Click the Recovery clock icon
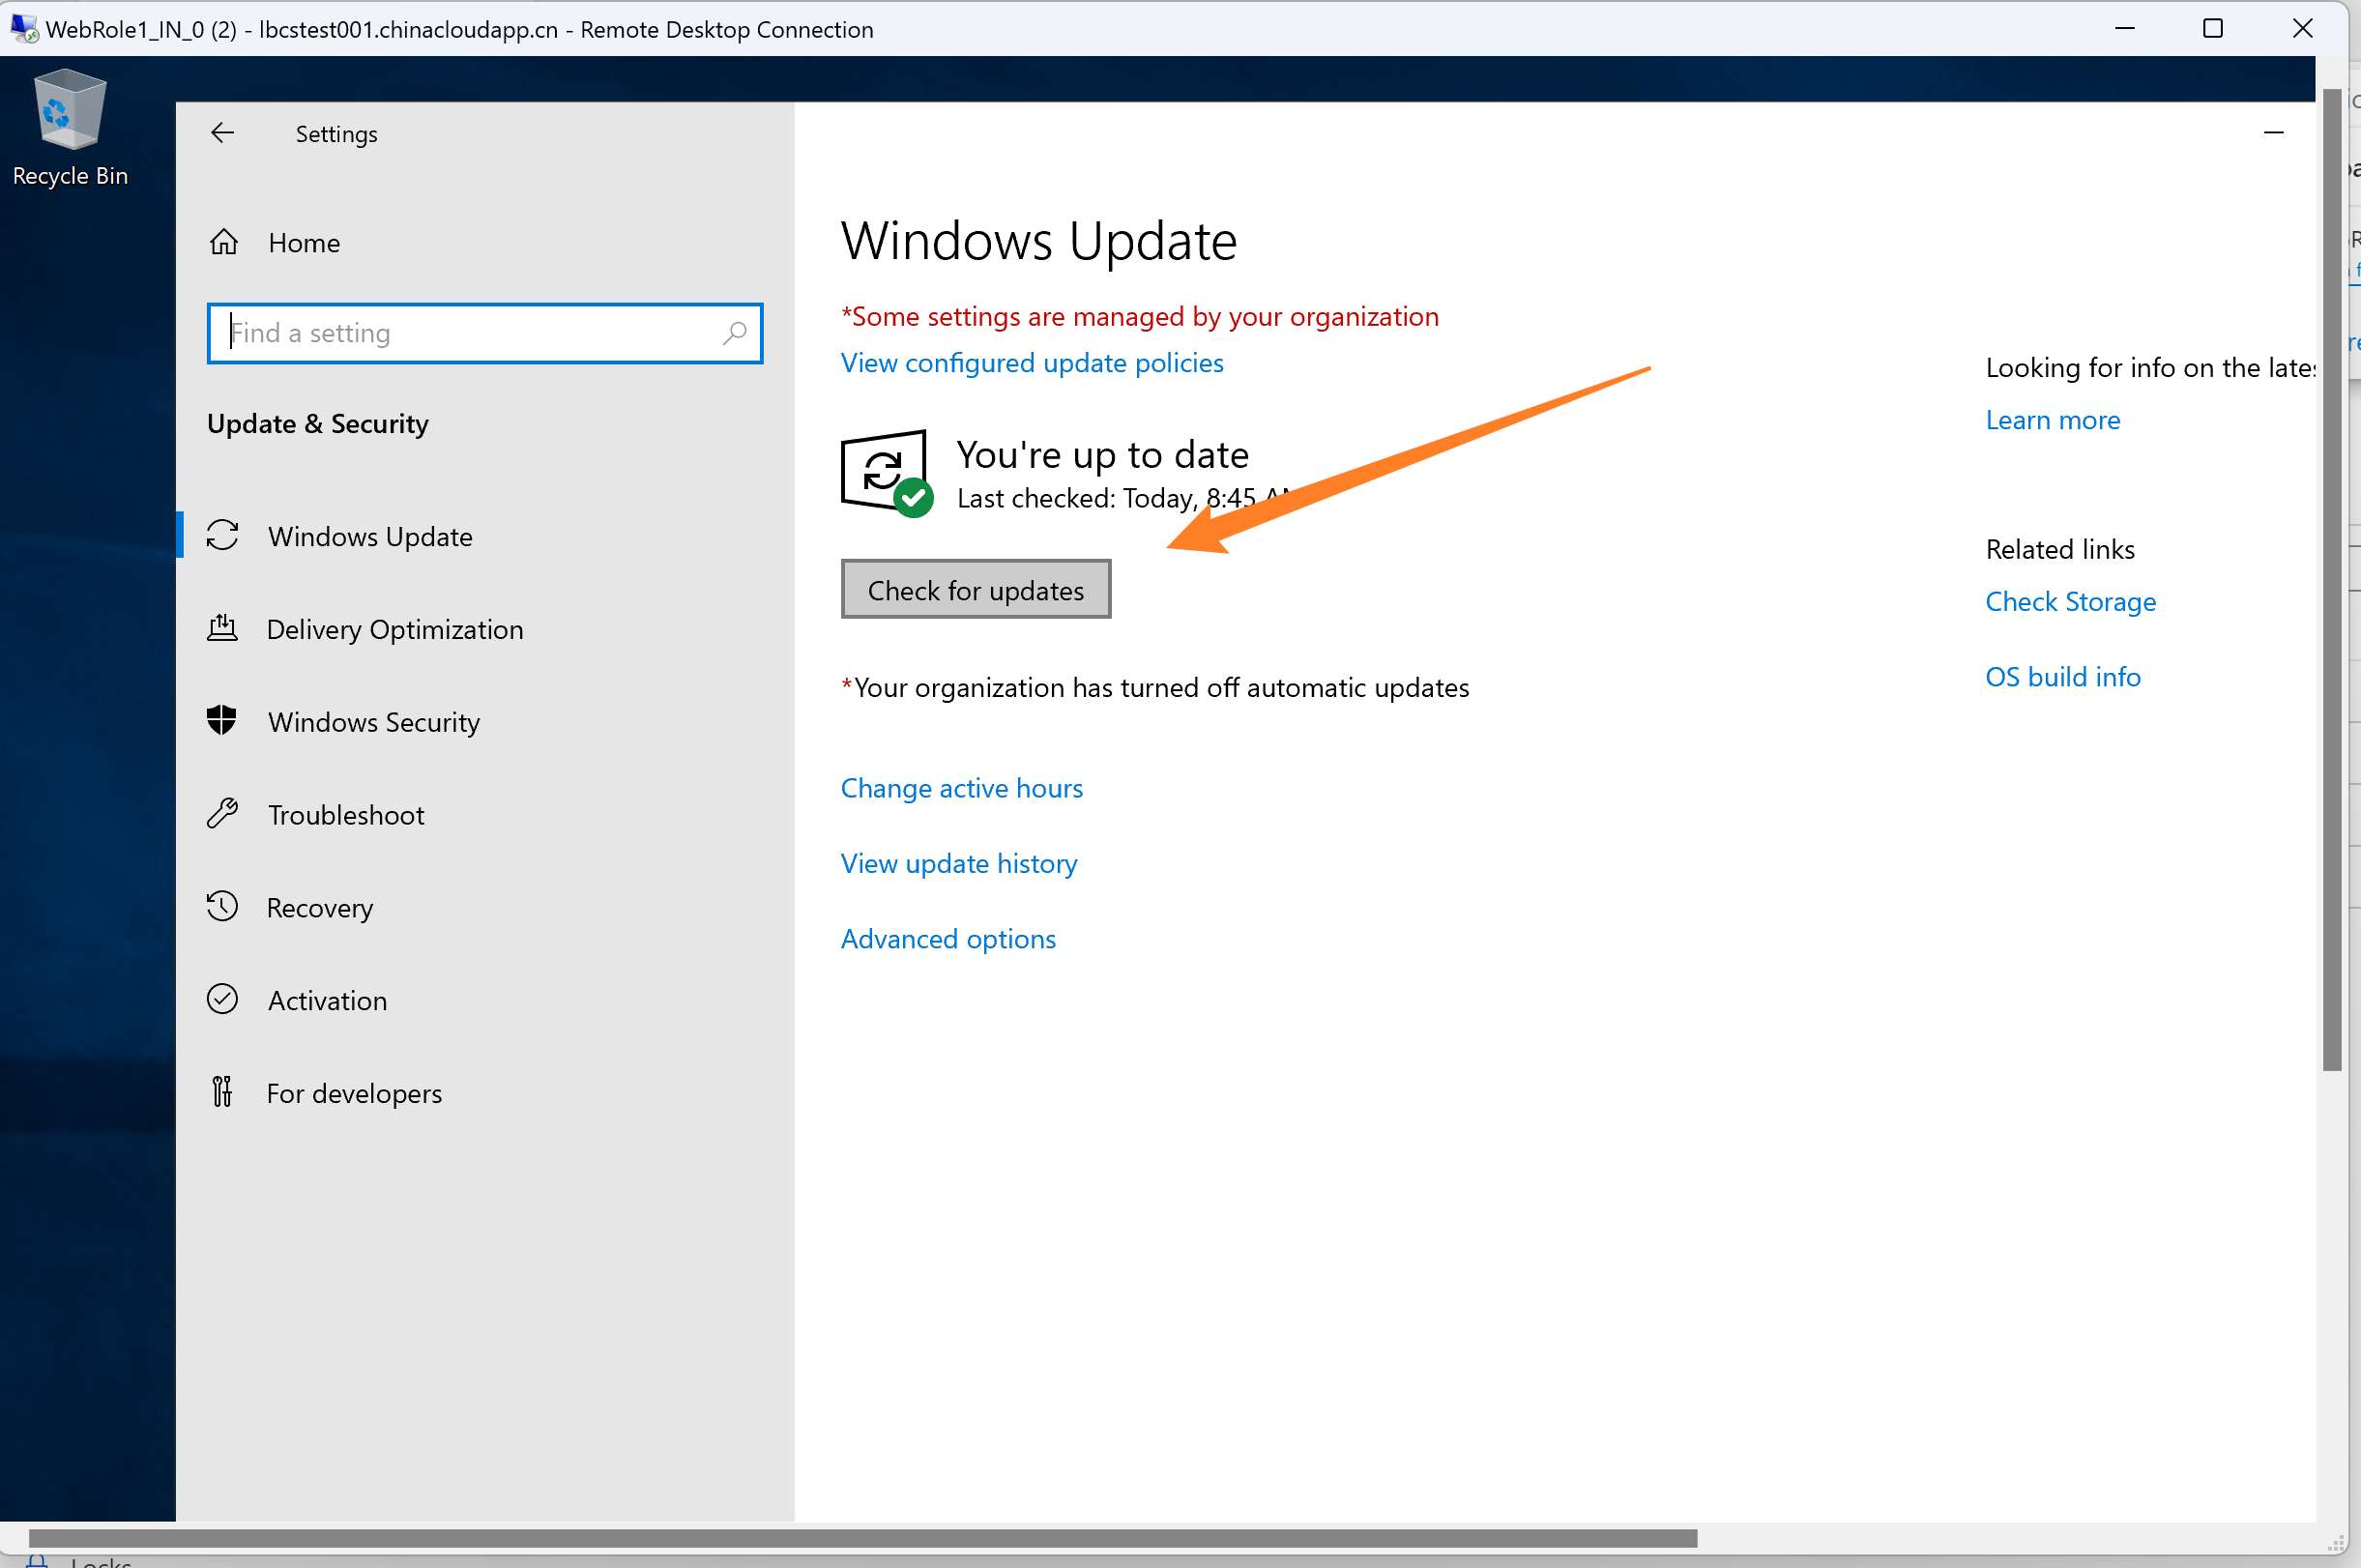The height and width of the screenshot is (1568, 2361). click(222, 906)
